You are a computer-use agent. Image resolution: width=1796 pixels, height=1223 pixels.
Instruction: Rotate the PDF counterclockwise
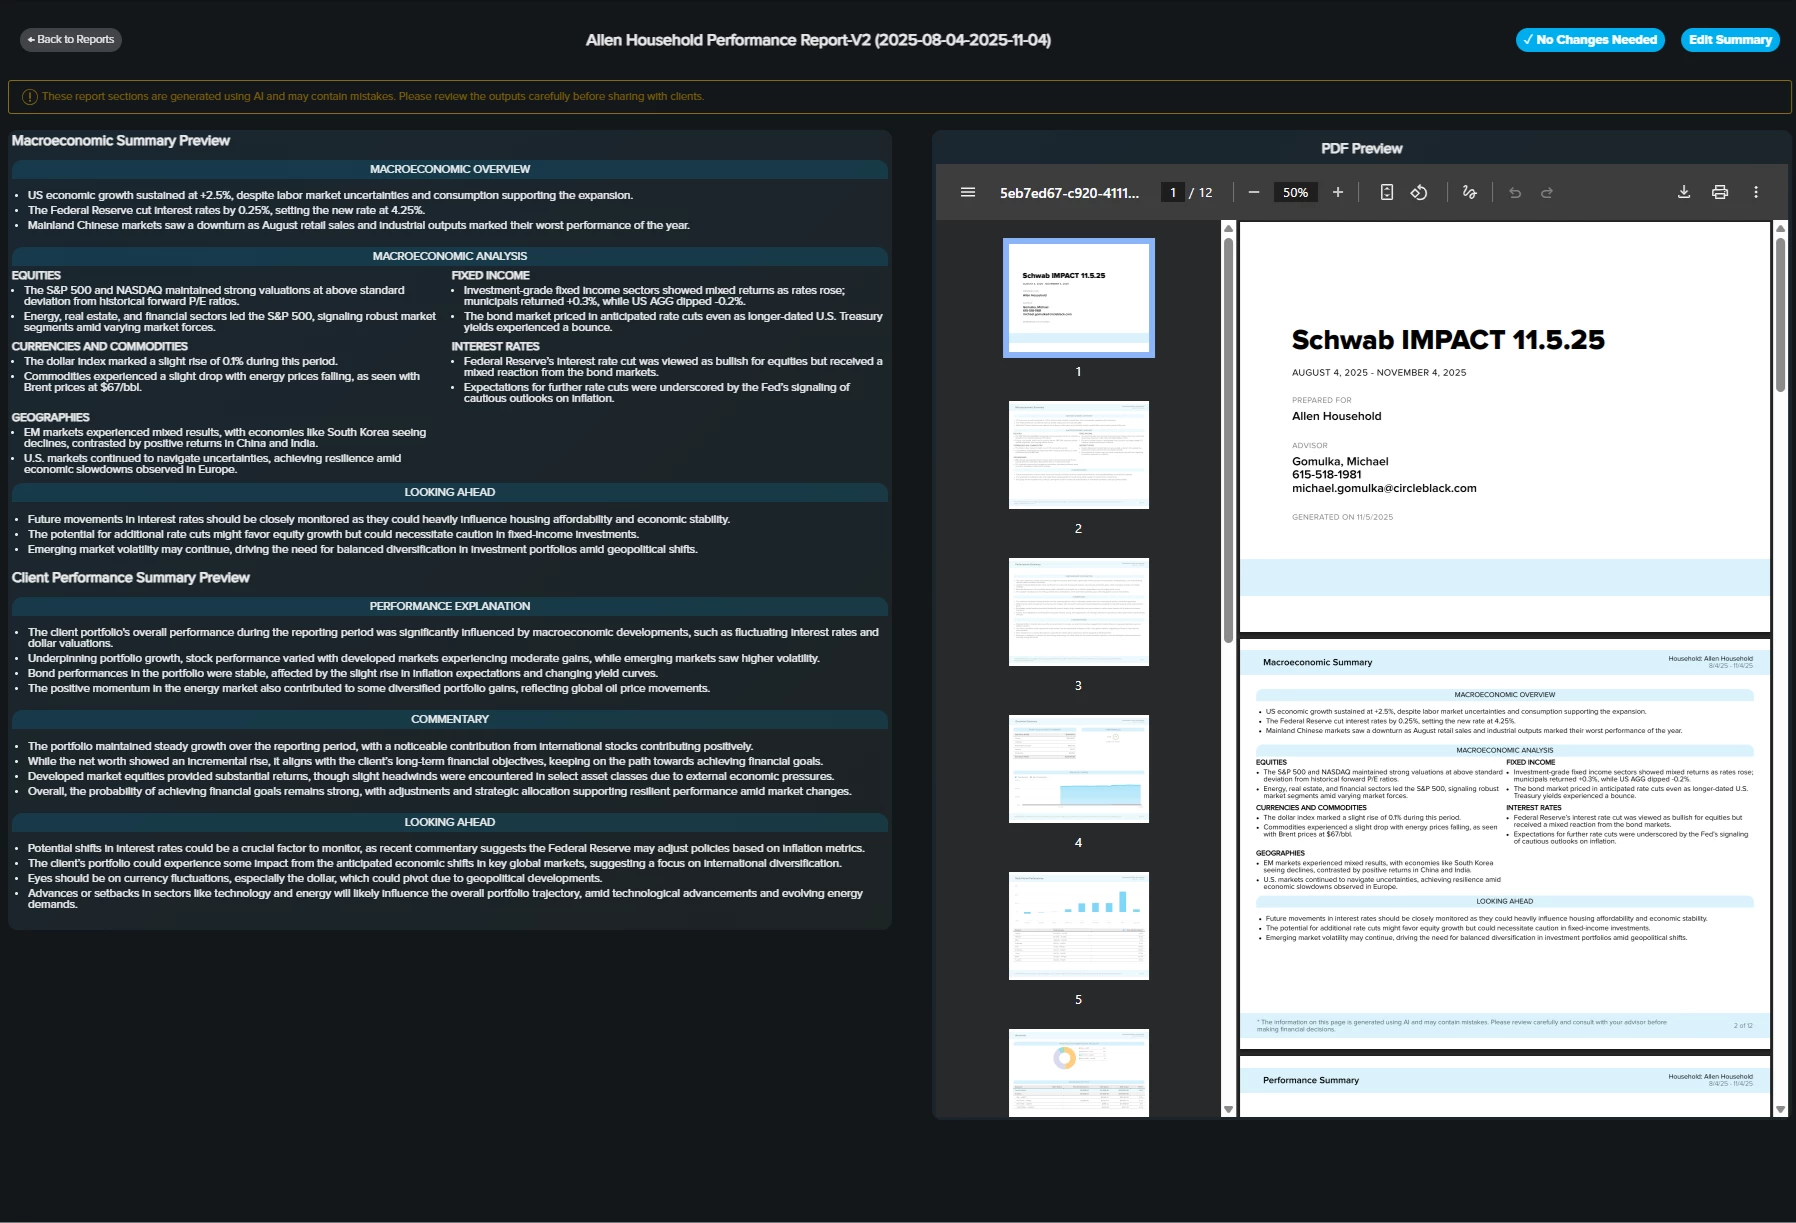coord(1419,192)
